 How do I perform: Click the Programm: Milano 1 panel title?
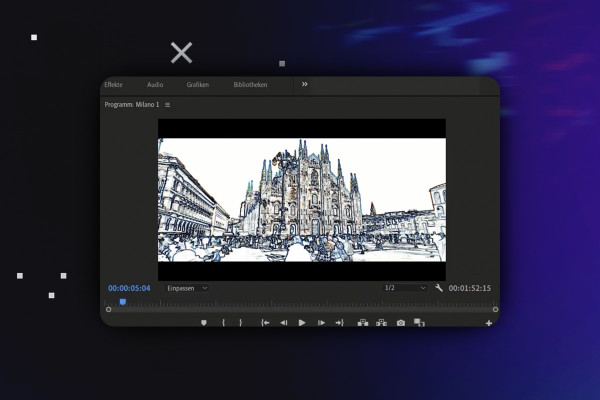132,104
